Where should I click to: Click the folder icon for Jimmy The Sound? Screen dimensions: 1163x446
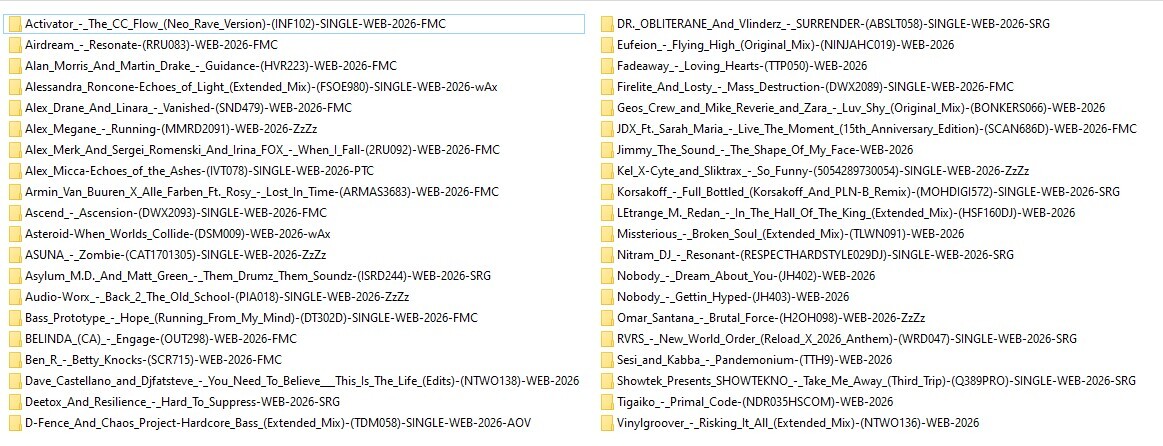click(607, 149)
